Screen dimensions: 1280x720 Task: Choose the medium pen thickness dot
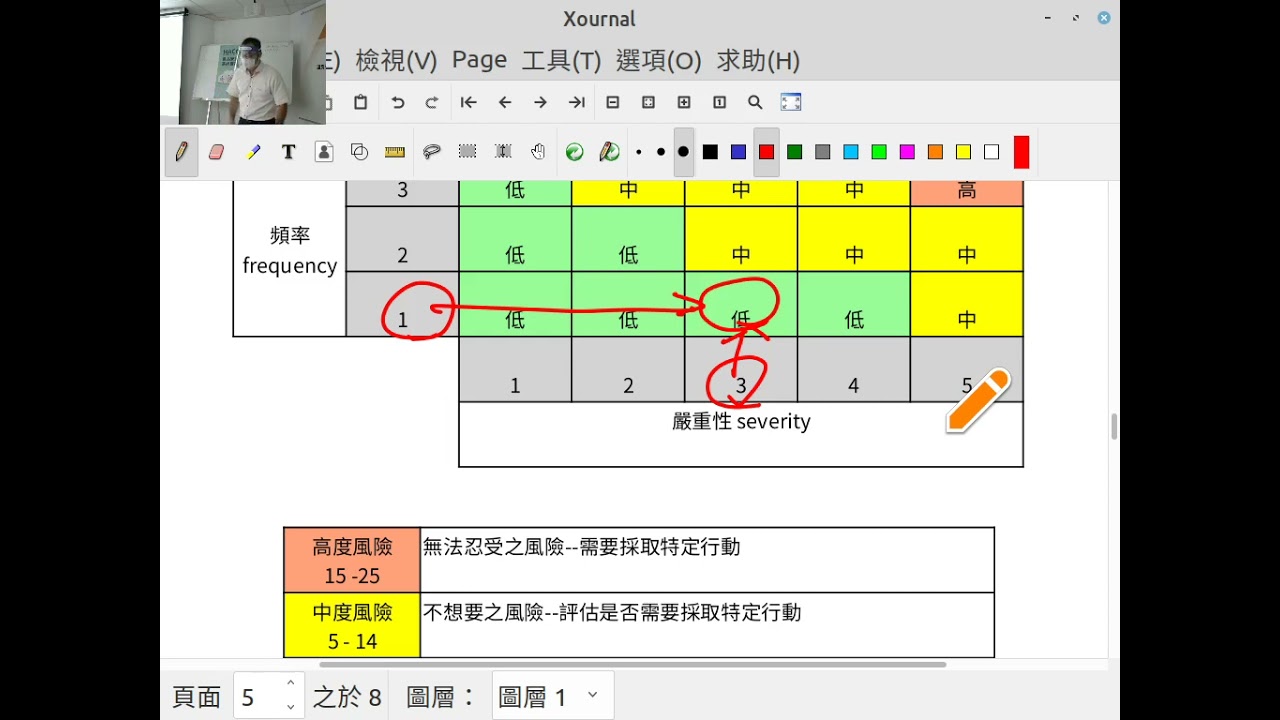(661, 152)
